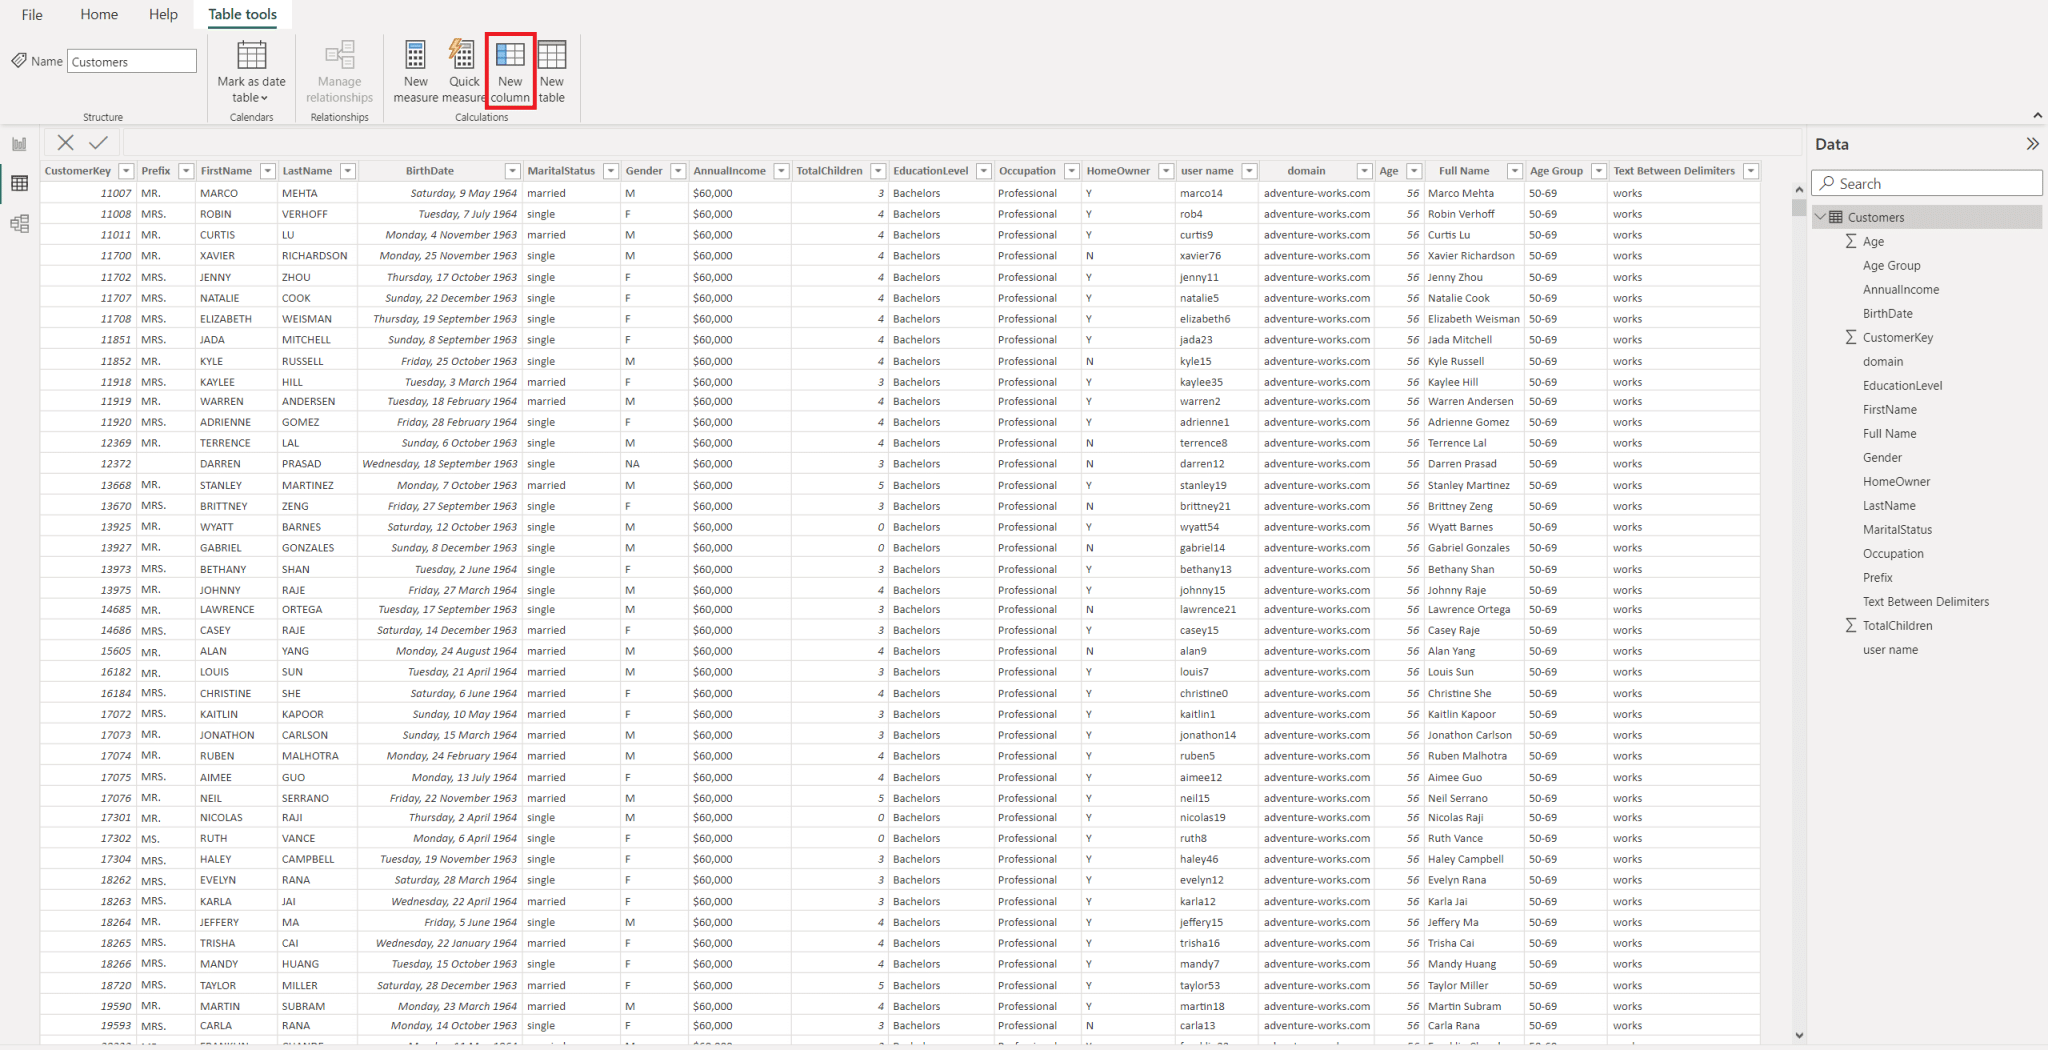2048x1050 pixels.
Task: Open the File menu
Action: [31, 14]
